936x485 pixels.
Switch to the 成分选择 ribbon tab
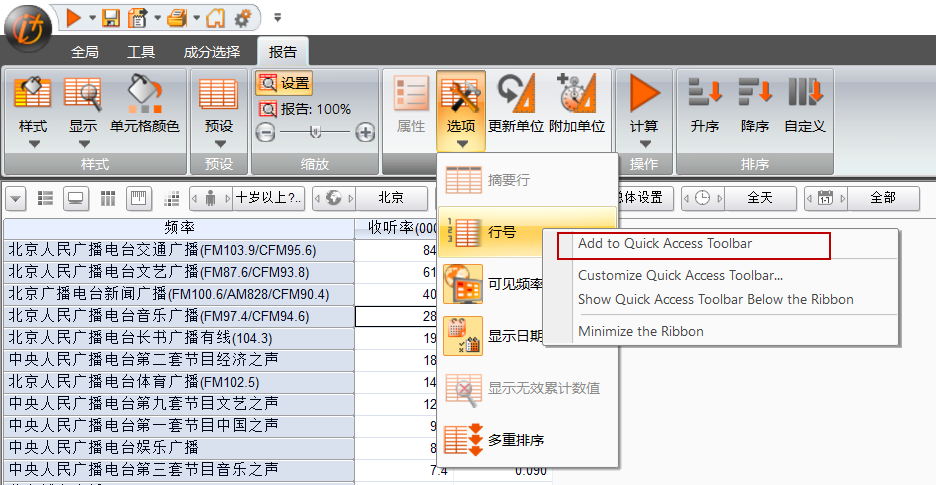[x=212, y=52]
